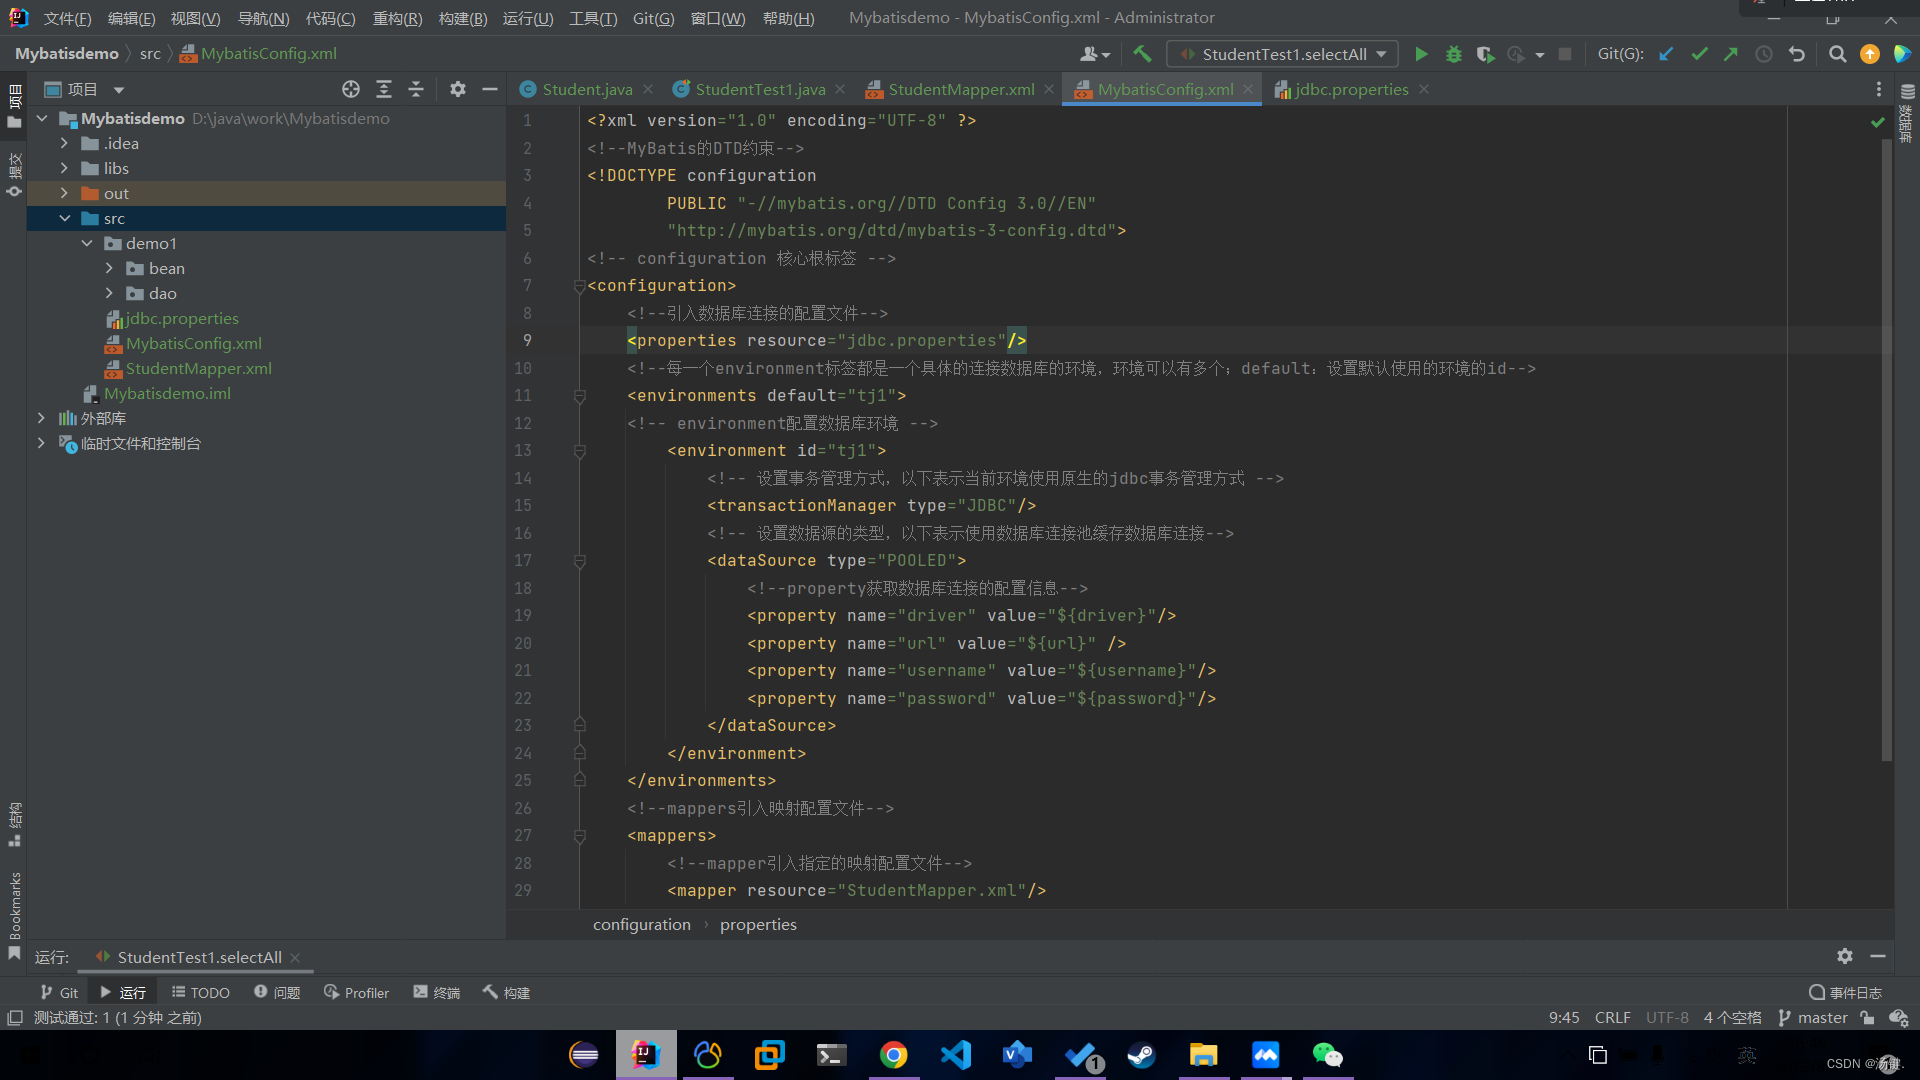Click the Git commit checkmark icon
This screenshot has width=1920, height=1080.
click(1699, 54)
